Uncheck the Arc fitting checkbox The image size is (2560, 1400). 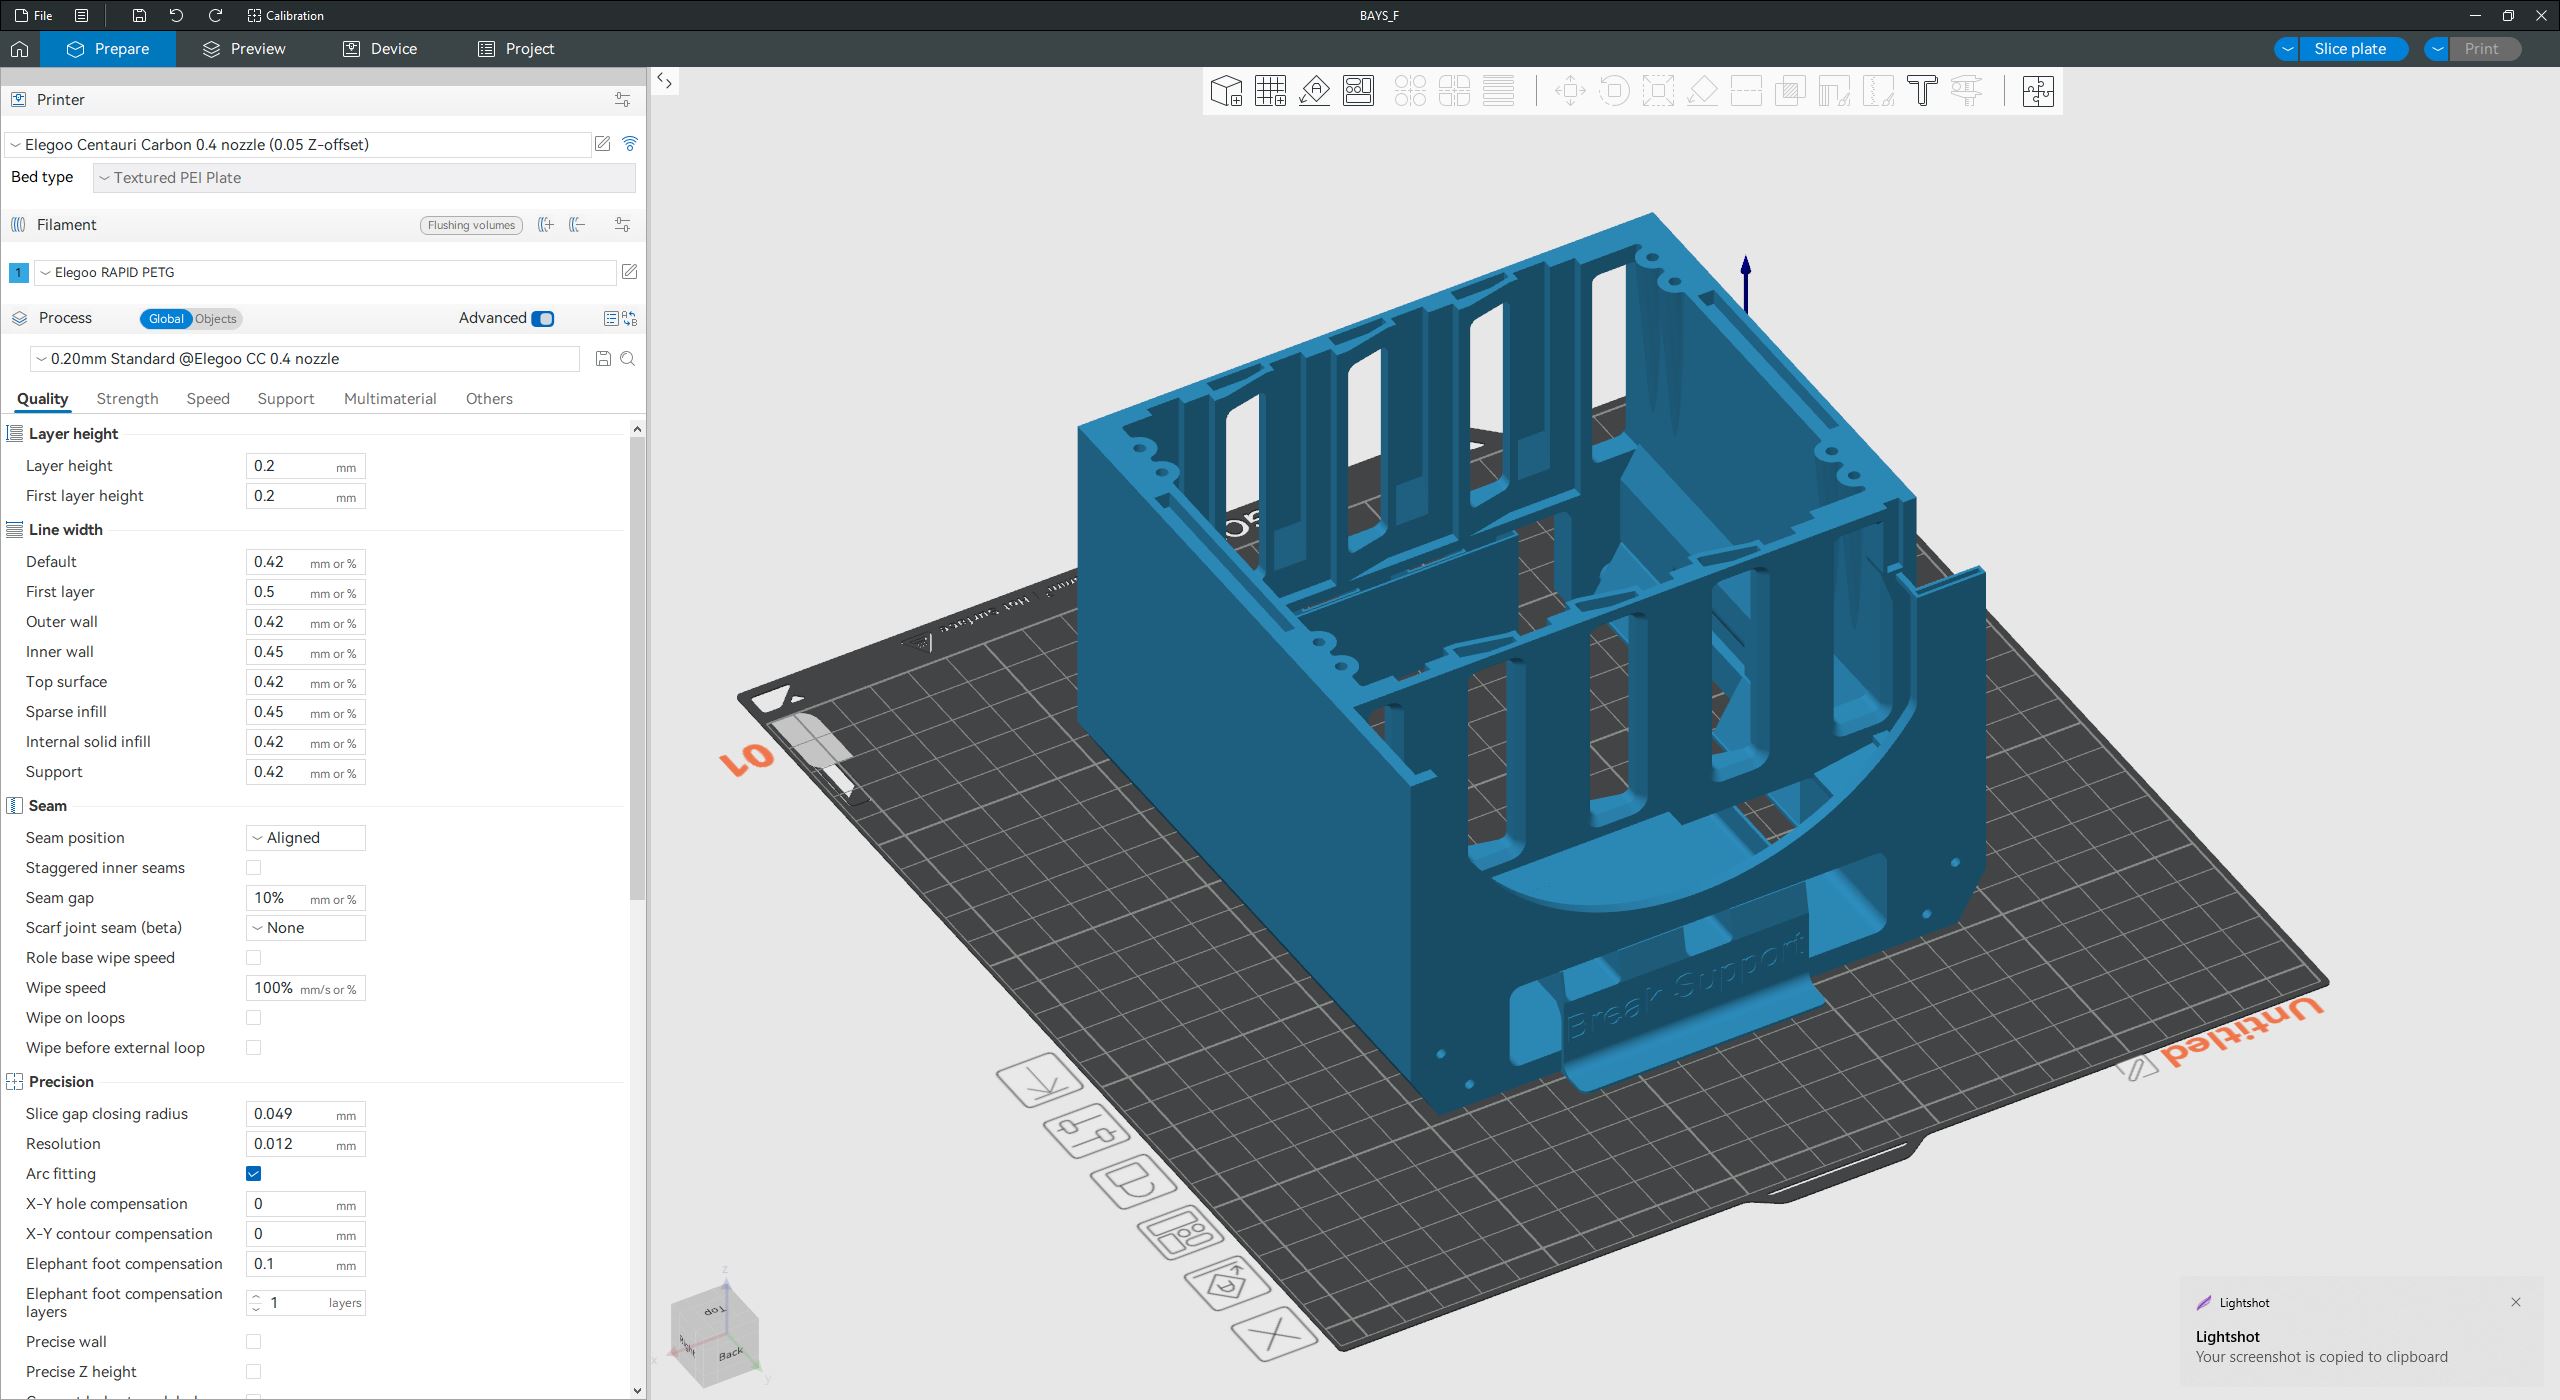253,1174
